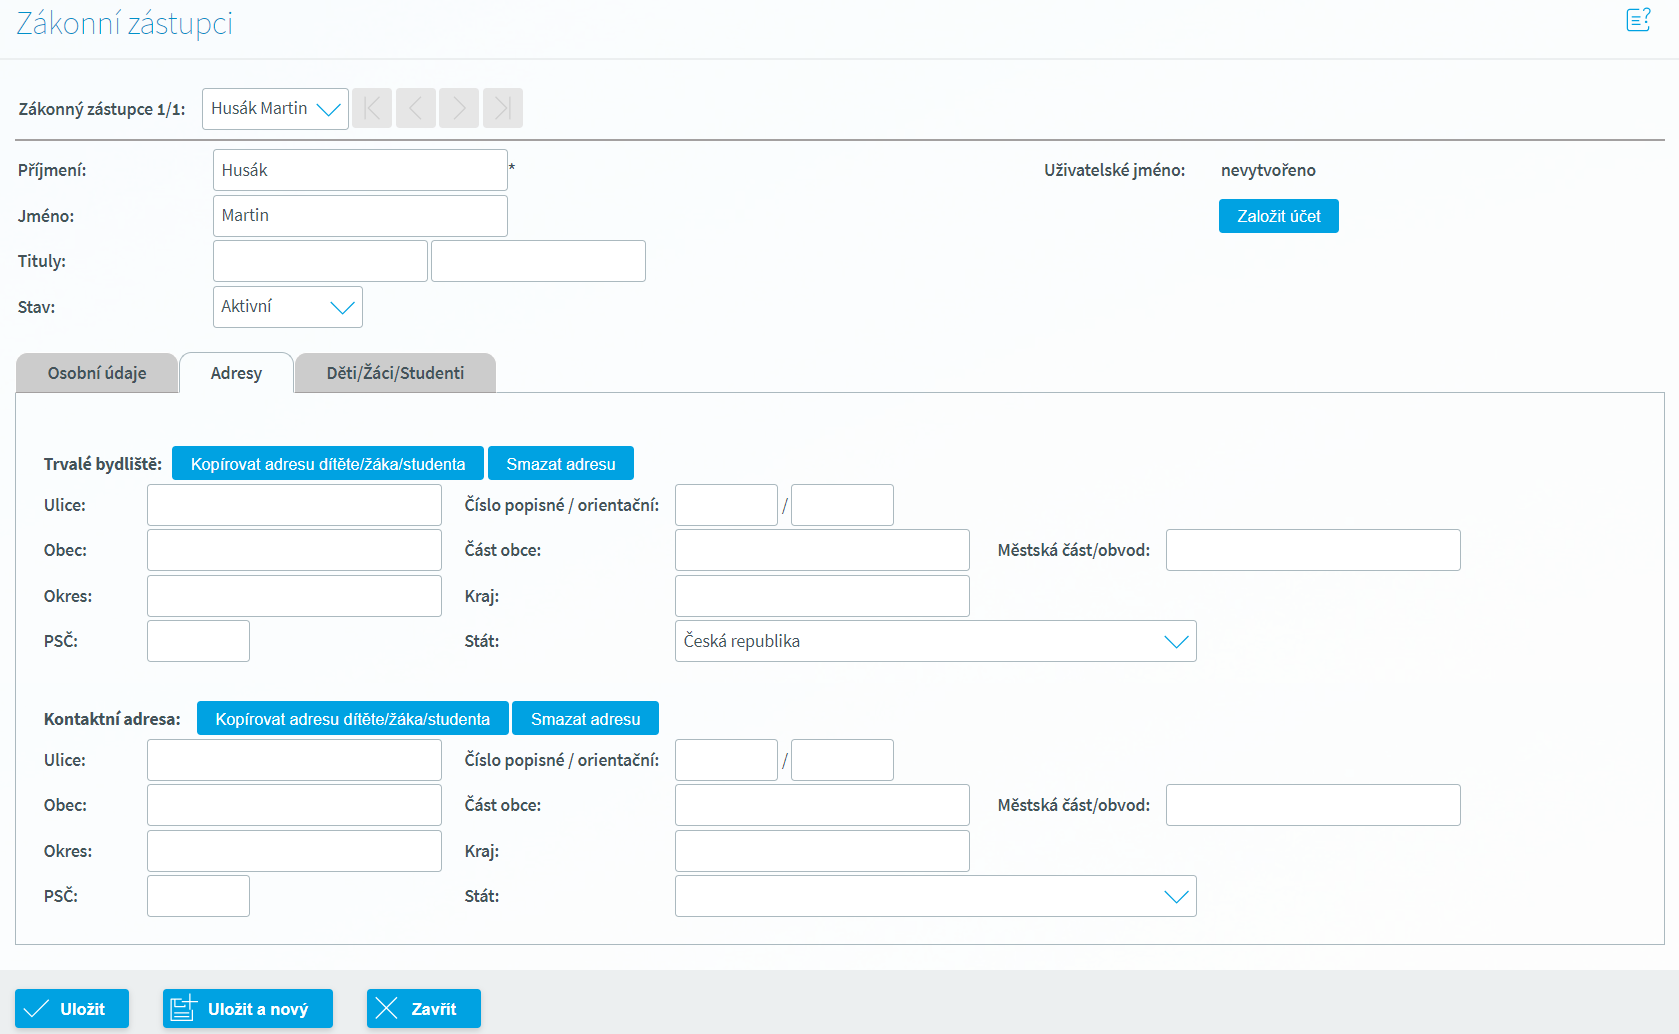Click Smazat adresu for Trvalé bydliště

[561, 464]
